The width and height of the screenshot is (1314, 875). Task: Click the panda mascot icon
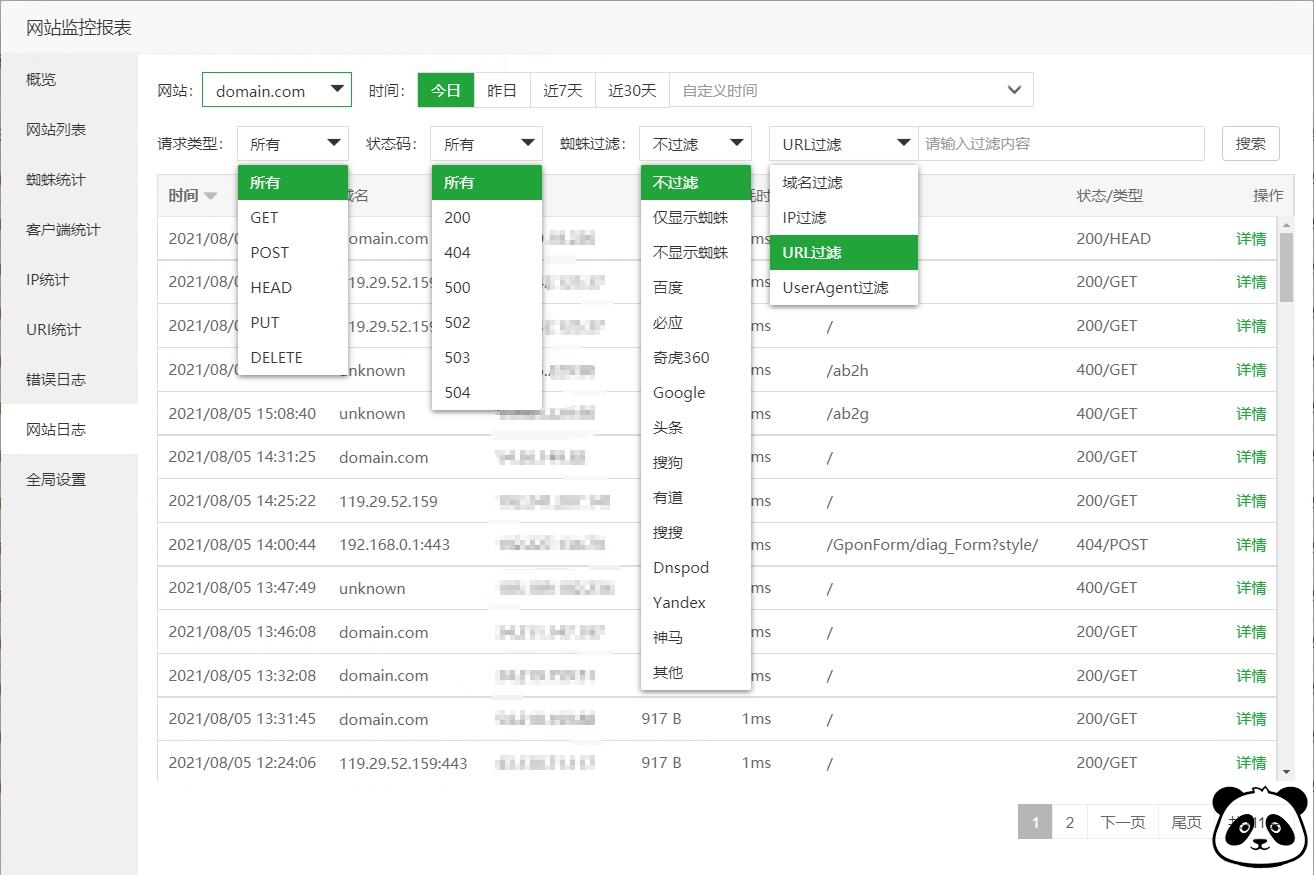point(1259,826)
